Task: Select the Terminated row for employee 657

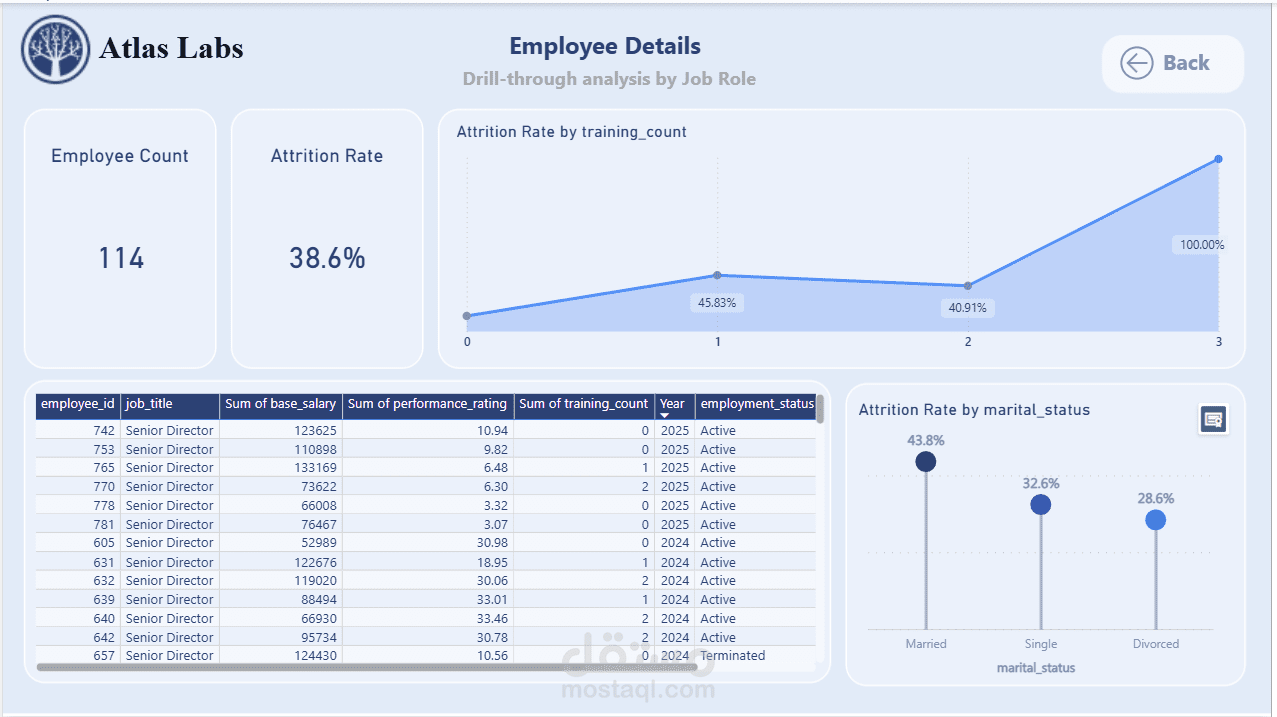Action: (426, 656)
